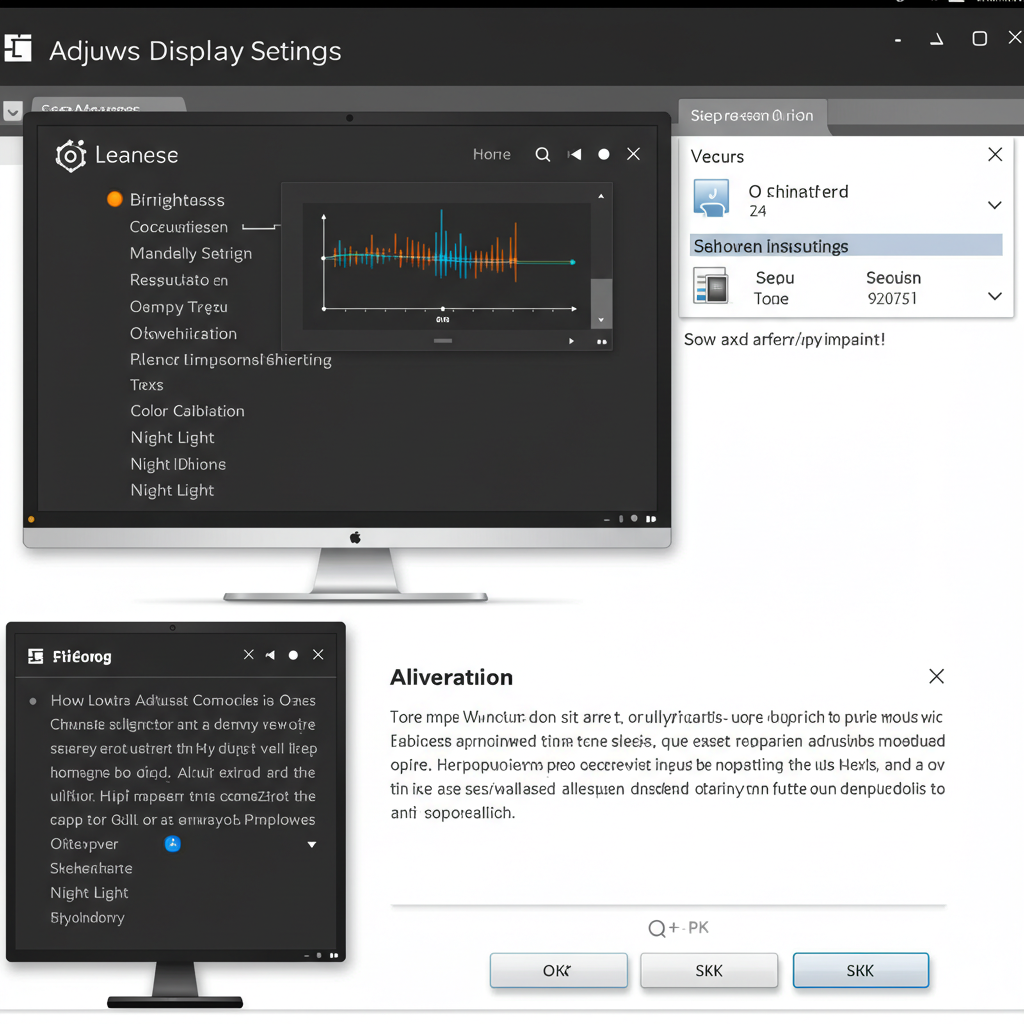This screenshot has height=1024, width=1024.
Task: Click scroll up arrow of graph panel
Action: click(x=601, y=196)
